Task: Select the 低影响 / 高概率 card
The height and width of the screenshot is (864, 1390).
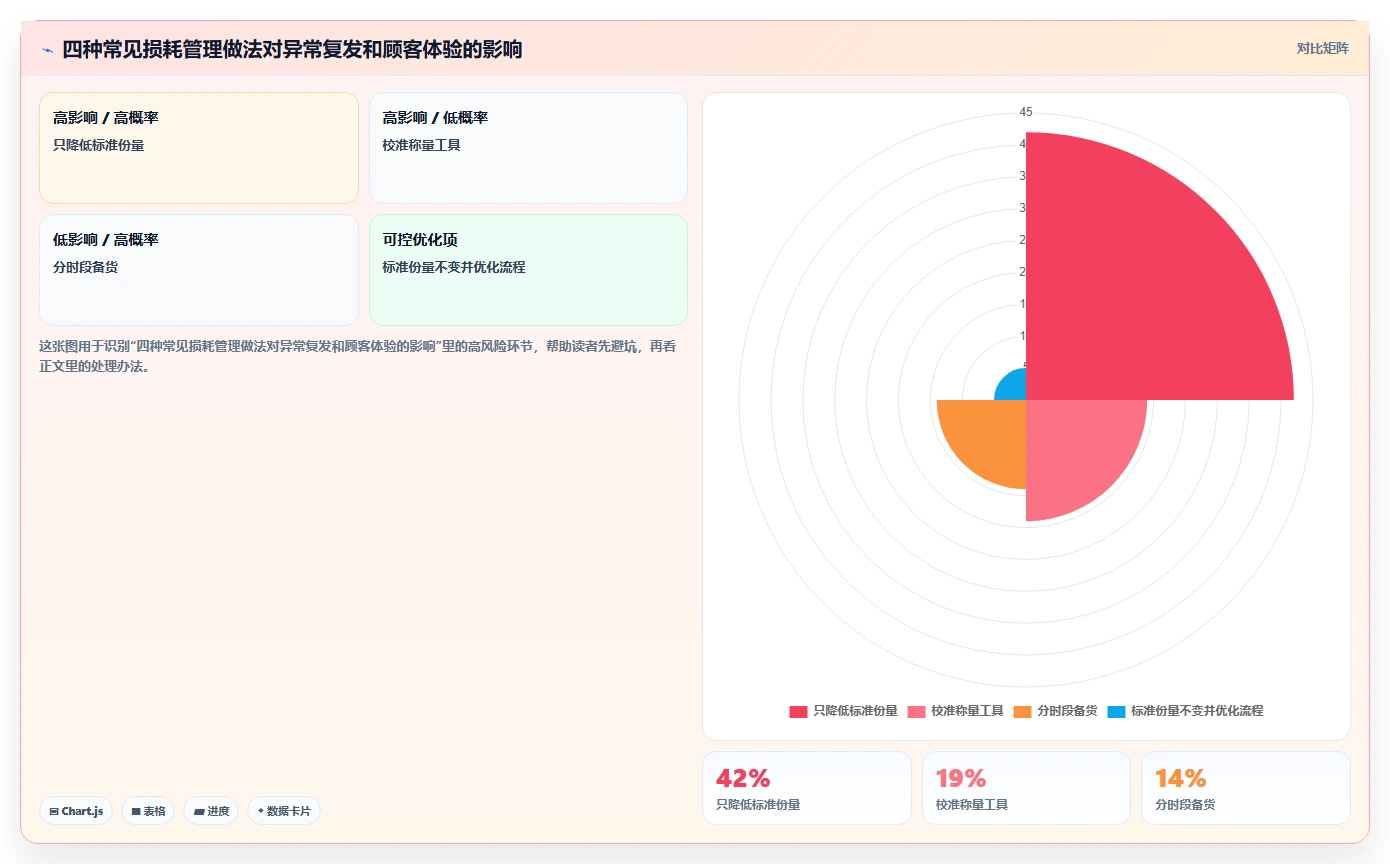Action: pyautogui.click(x=199, y=270)
